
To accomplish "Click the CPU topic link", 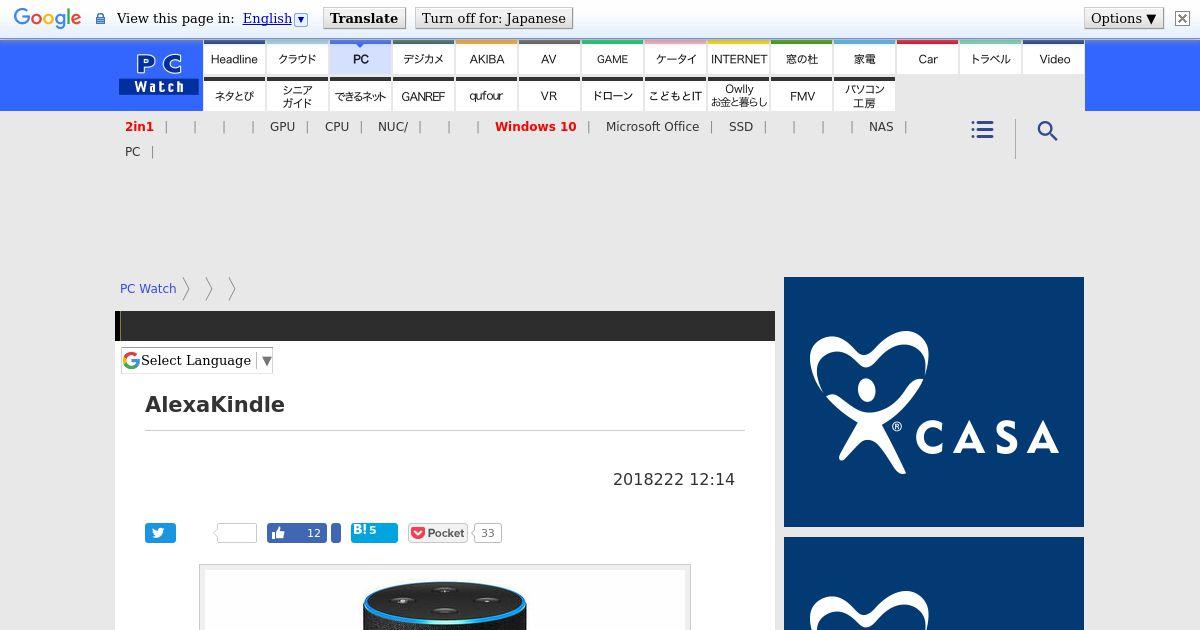I will [337, 127].
